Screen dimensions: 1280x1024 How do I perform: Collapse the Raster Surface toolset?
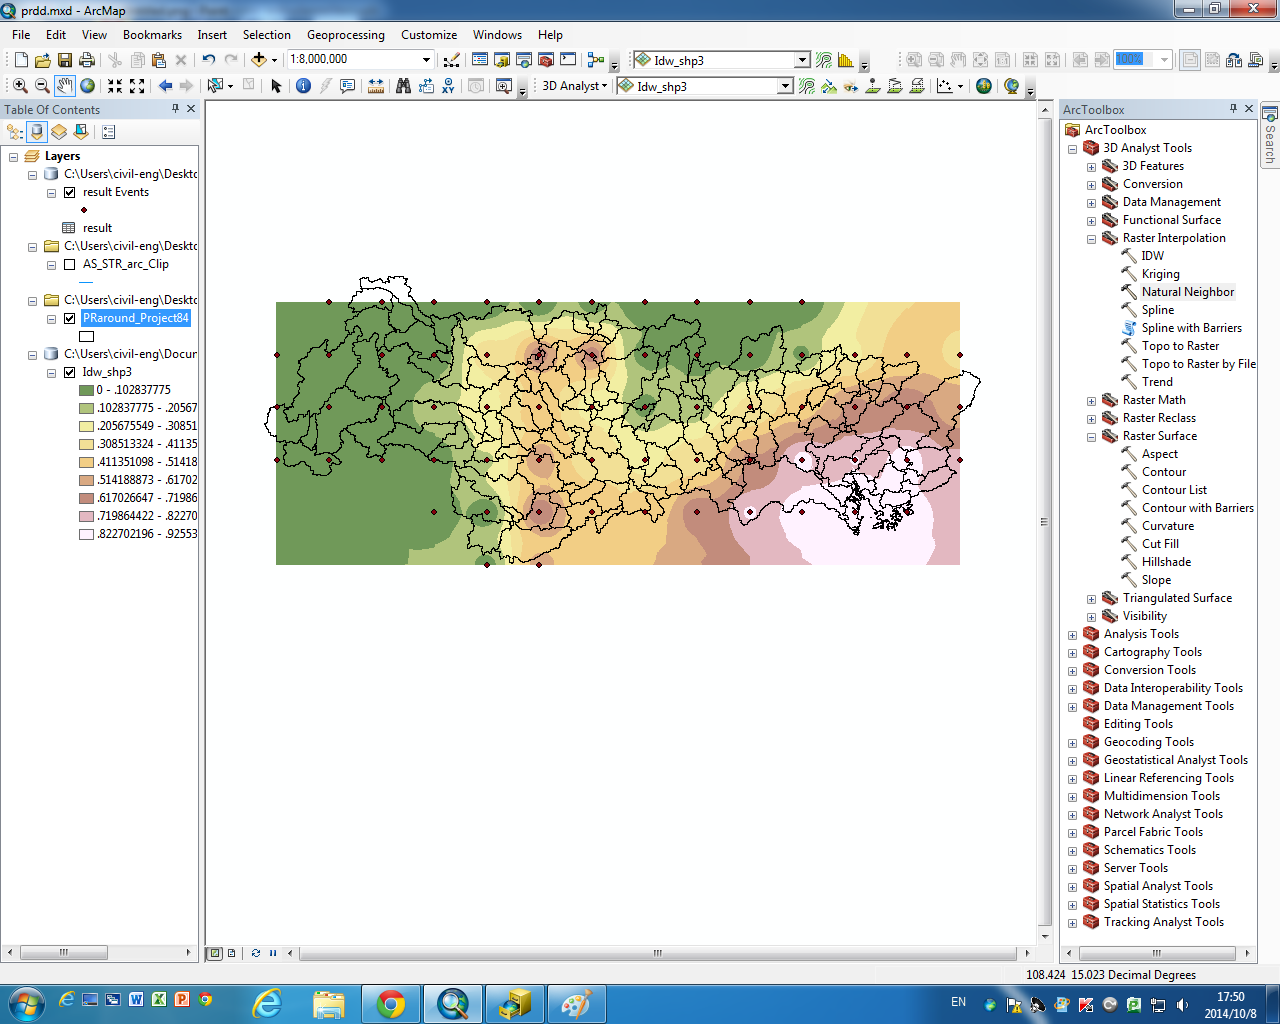1092,437
